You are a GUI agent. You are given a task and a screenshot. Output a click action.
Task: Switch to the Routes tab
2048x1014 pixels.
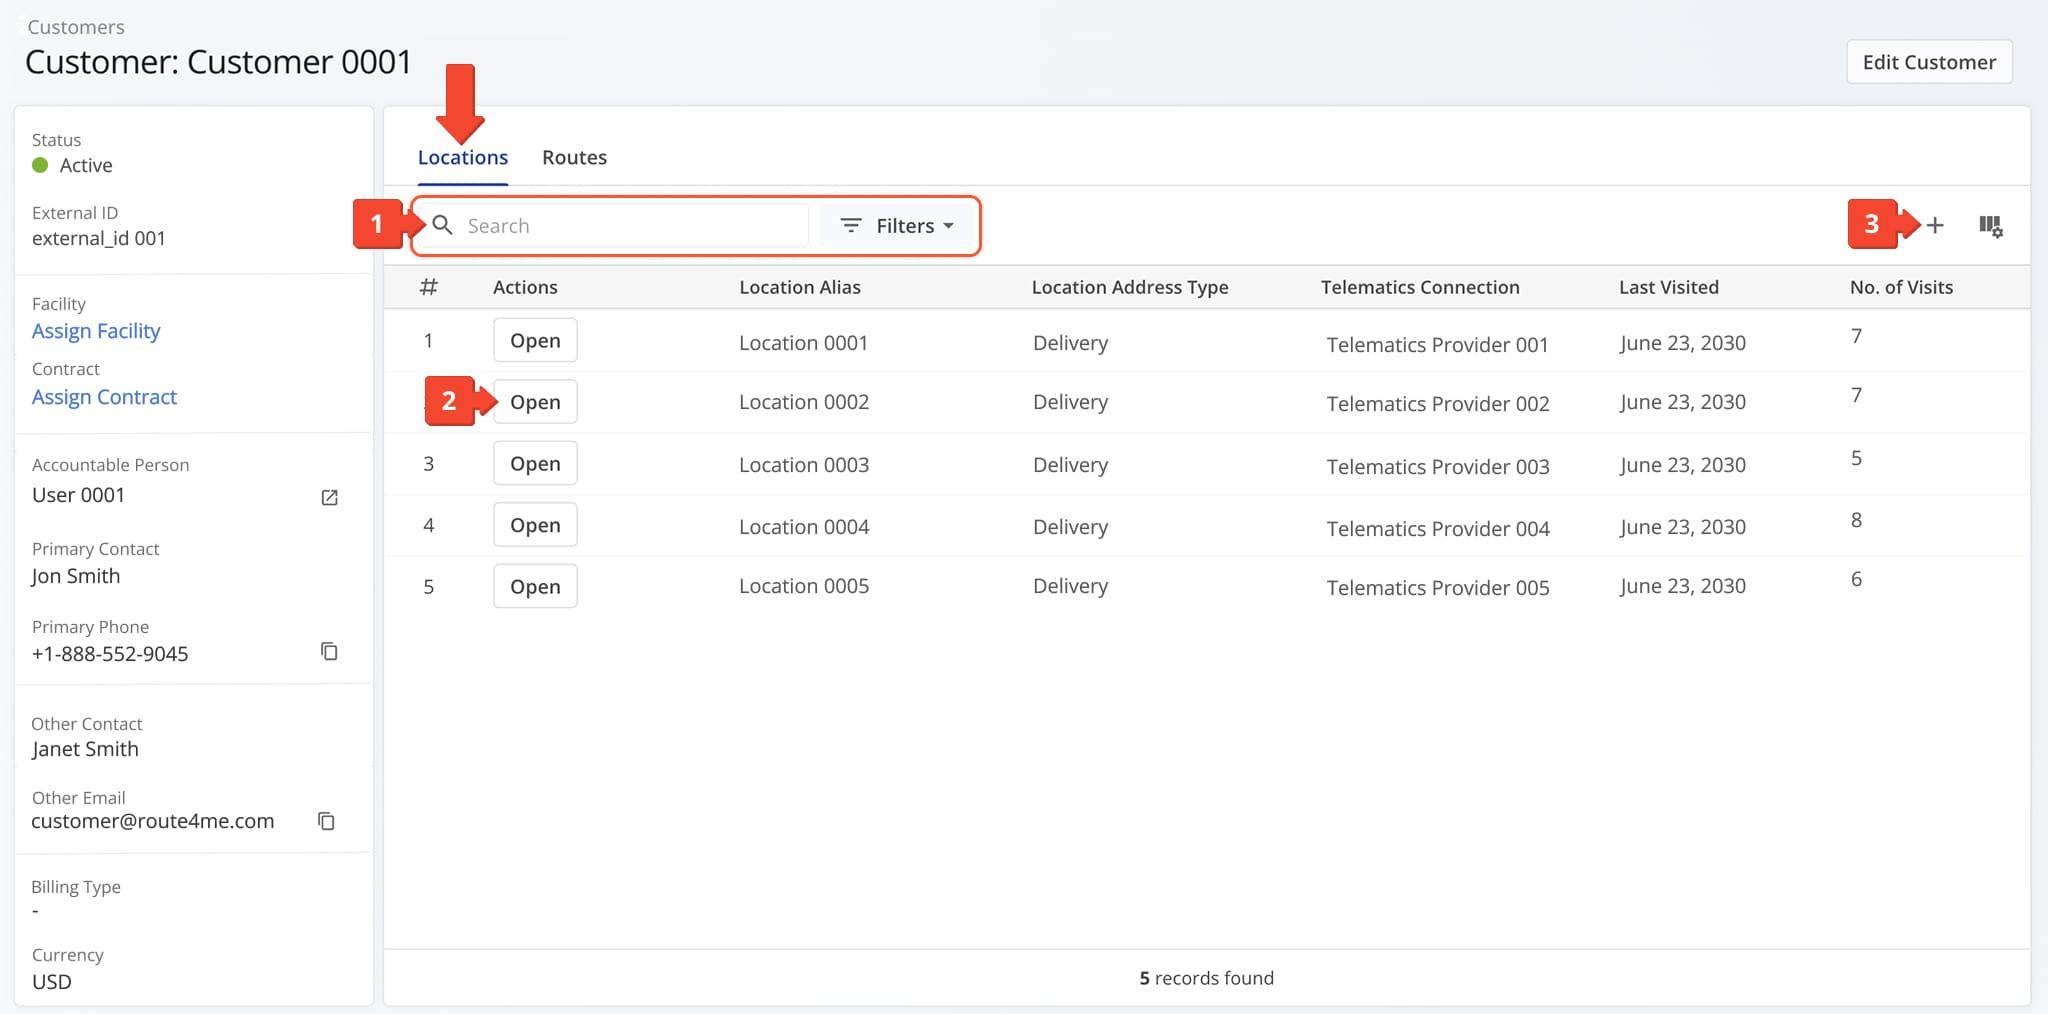click(574, 158)
